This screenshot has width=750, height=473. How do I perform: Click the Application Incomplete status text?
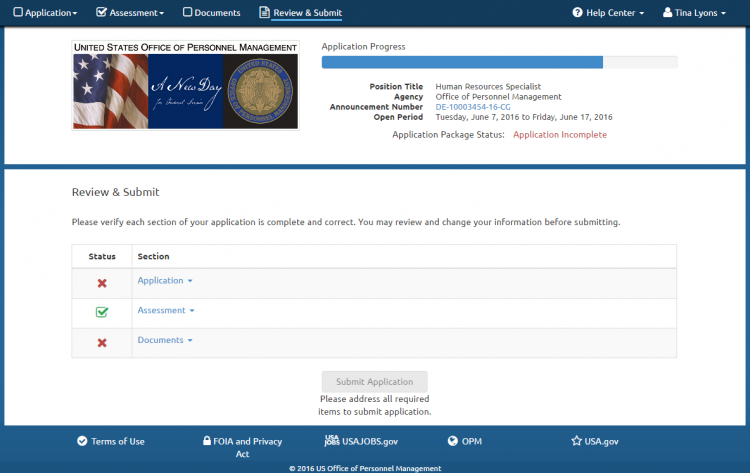point(560,135)
